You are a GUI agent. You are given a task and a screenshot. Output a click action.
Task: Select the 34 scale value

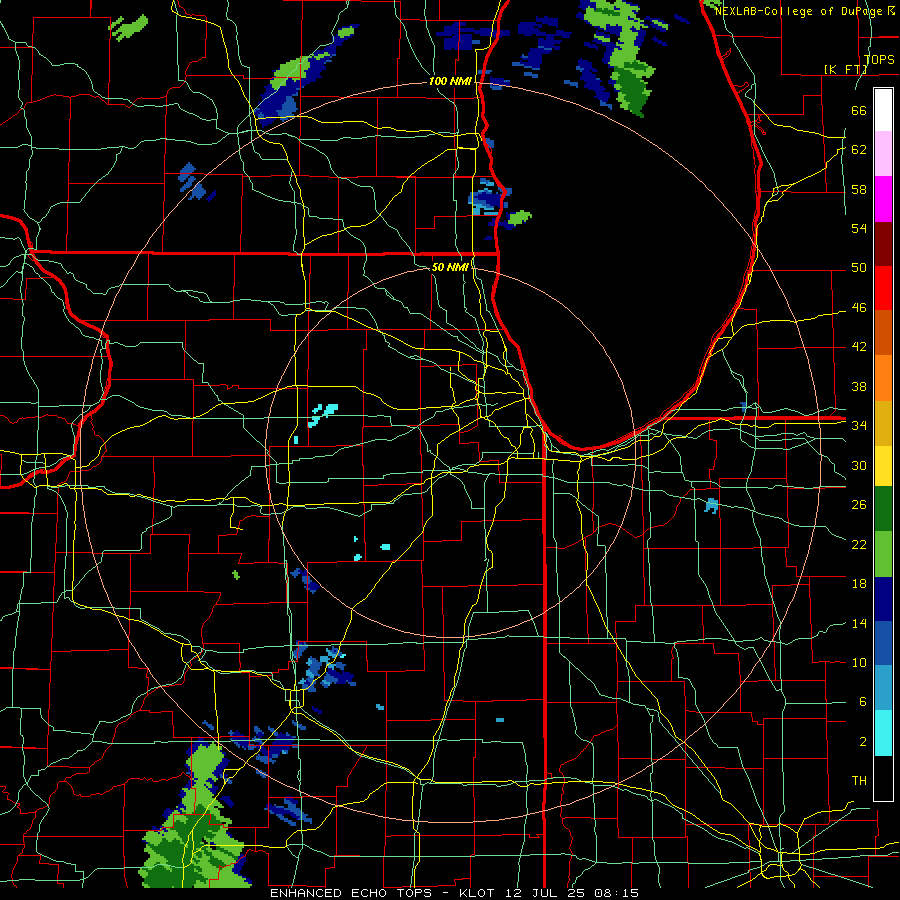859,425
